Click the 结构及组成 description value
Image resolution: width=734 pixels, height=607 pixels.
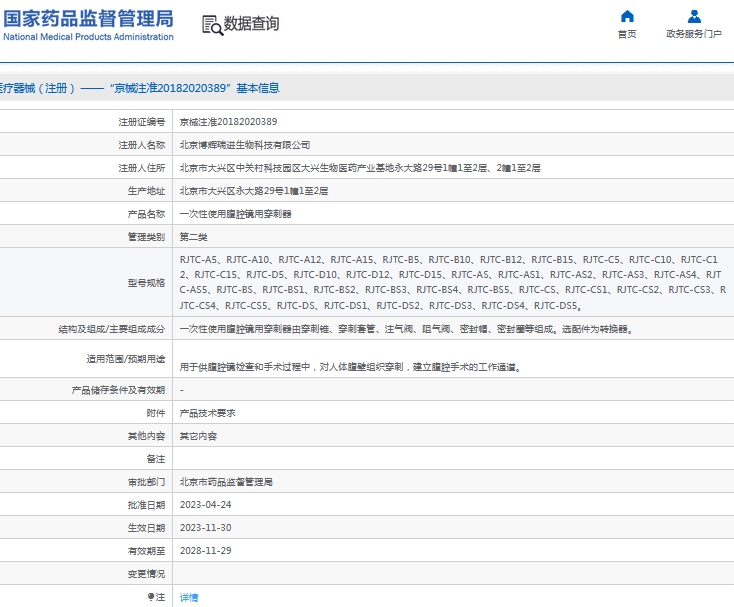406,329
